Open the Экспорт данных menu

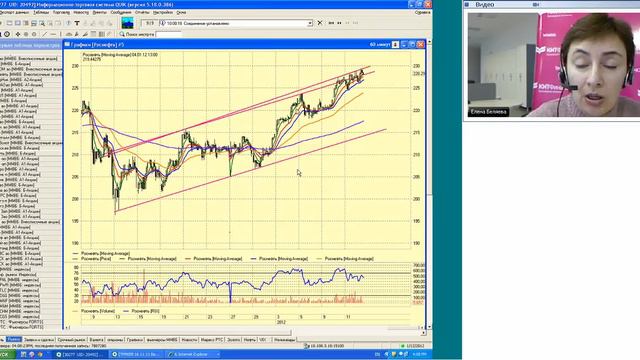click(14, 12)
